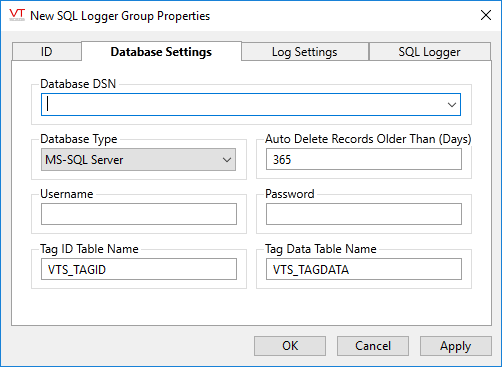Go to the SQL Logger tab
Screen dimensions: 502x367
click(429, 52)
